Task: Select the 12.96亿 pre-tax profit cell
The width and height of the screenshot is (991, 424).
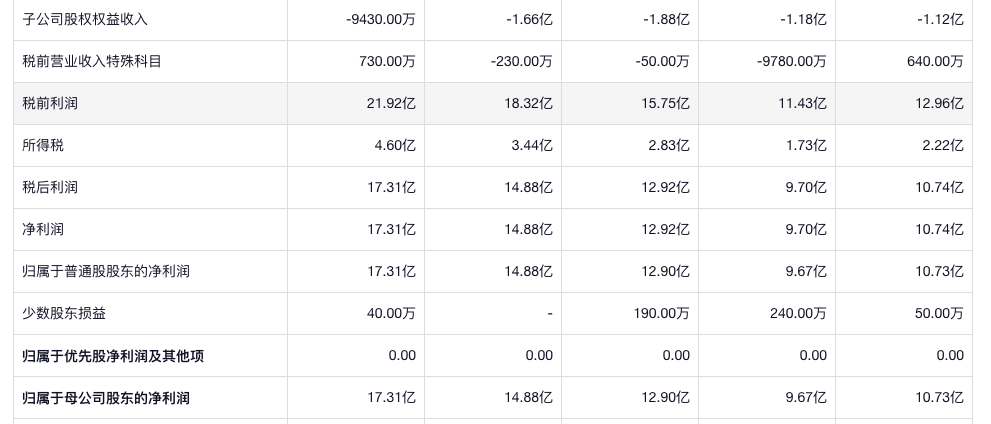Action: coord(939,103)
